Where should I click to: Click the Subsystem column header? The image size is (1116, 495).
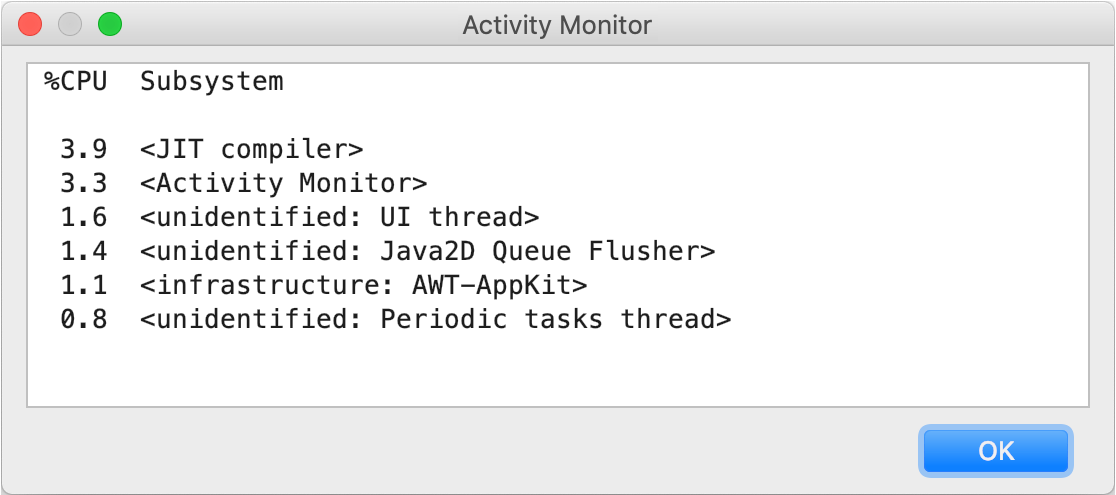tap(212, 82)
